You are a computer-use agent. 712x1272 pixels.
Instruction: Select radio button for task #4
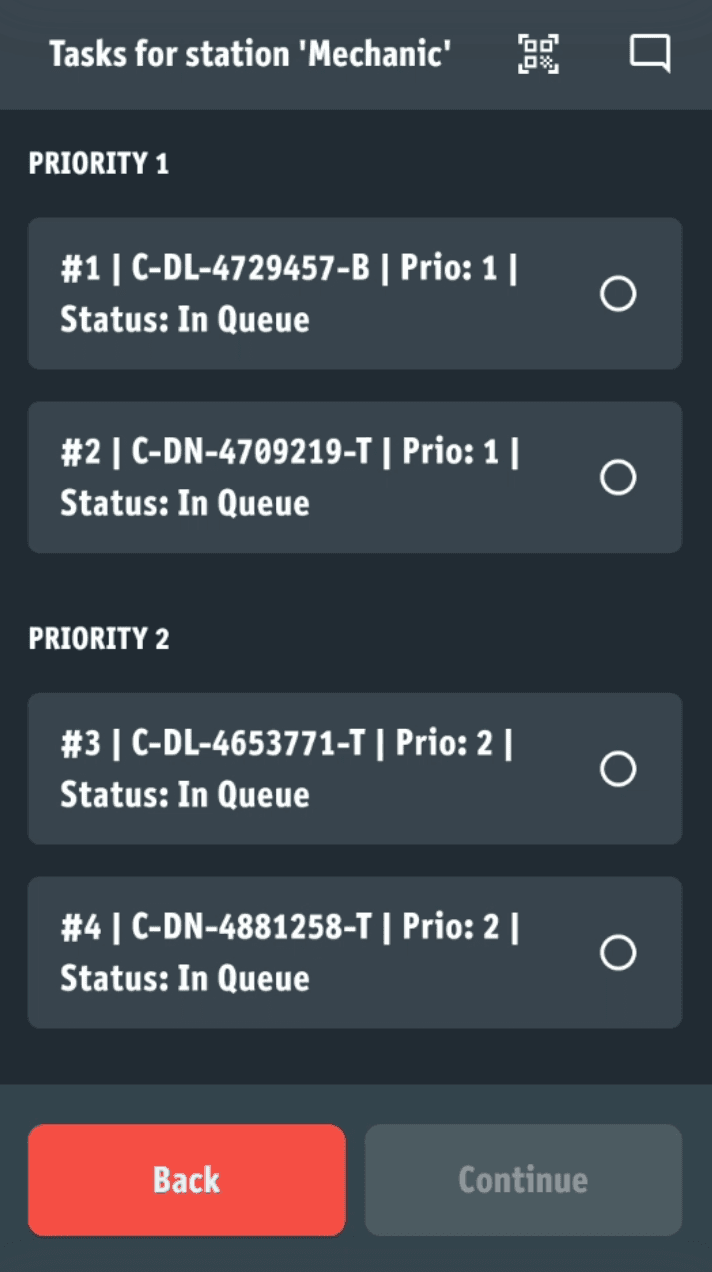[618, 952]
